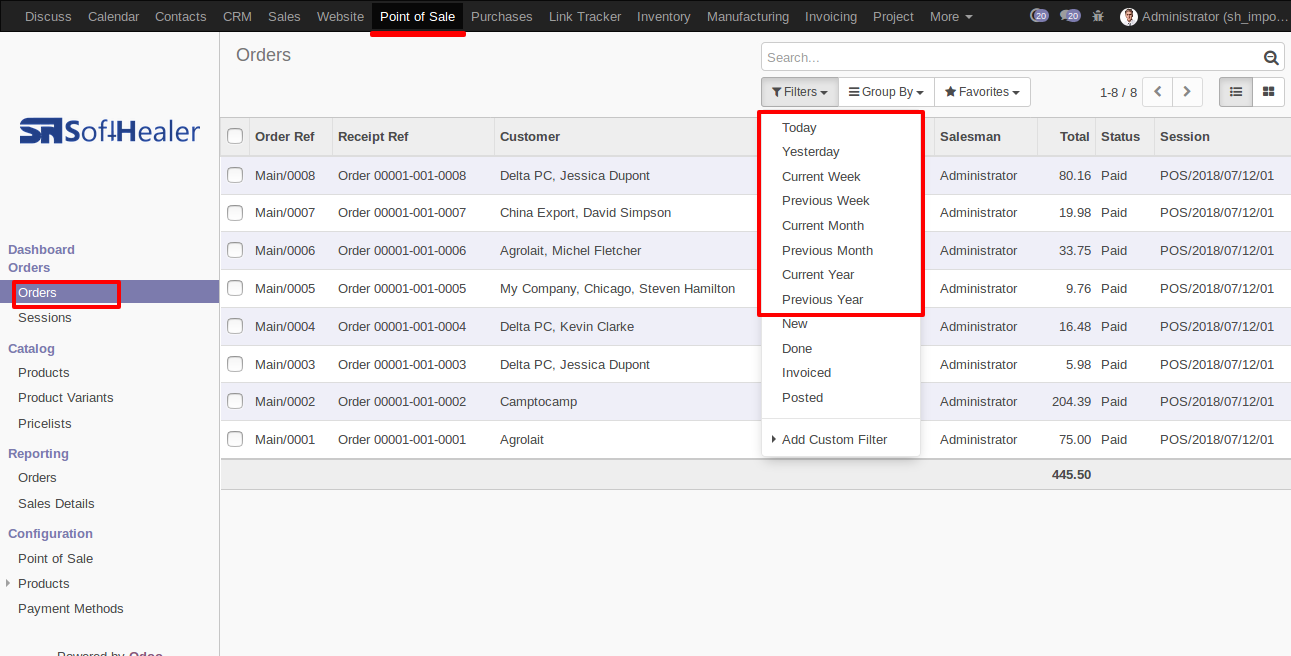The height and width of the screenshot is (656, 1291).
Task: Open the Calendar app
Action: click(114, 16)
